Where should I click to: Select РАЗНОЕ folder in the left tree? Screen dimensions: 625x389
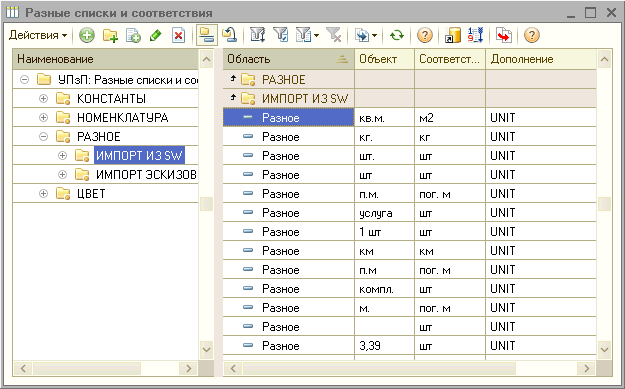click(98, 137)
